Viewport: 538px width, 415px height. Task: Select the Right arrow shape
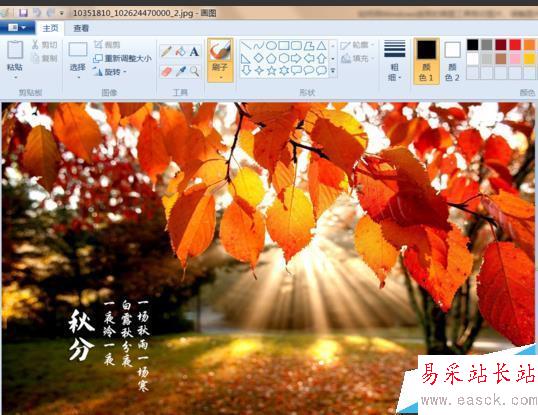(x=296, y=58)
